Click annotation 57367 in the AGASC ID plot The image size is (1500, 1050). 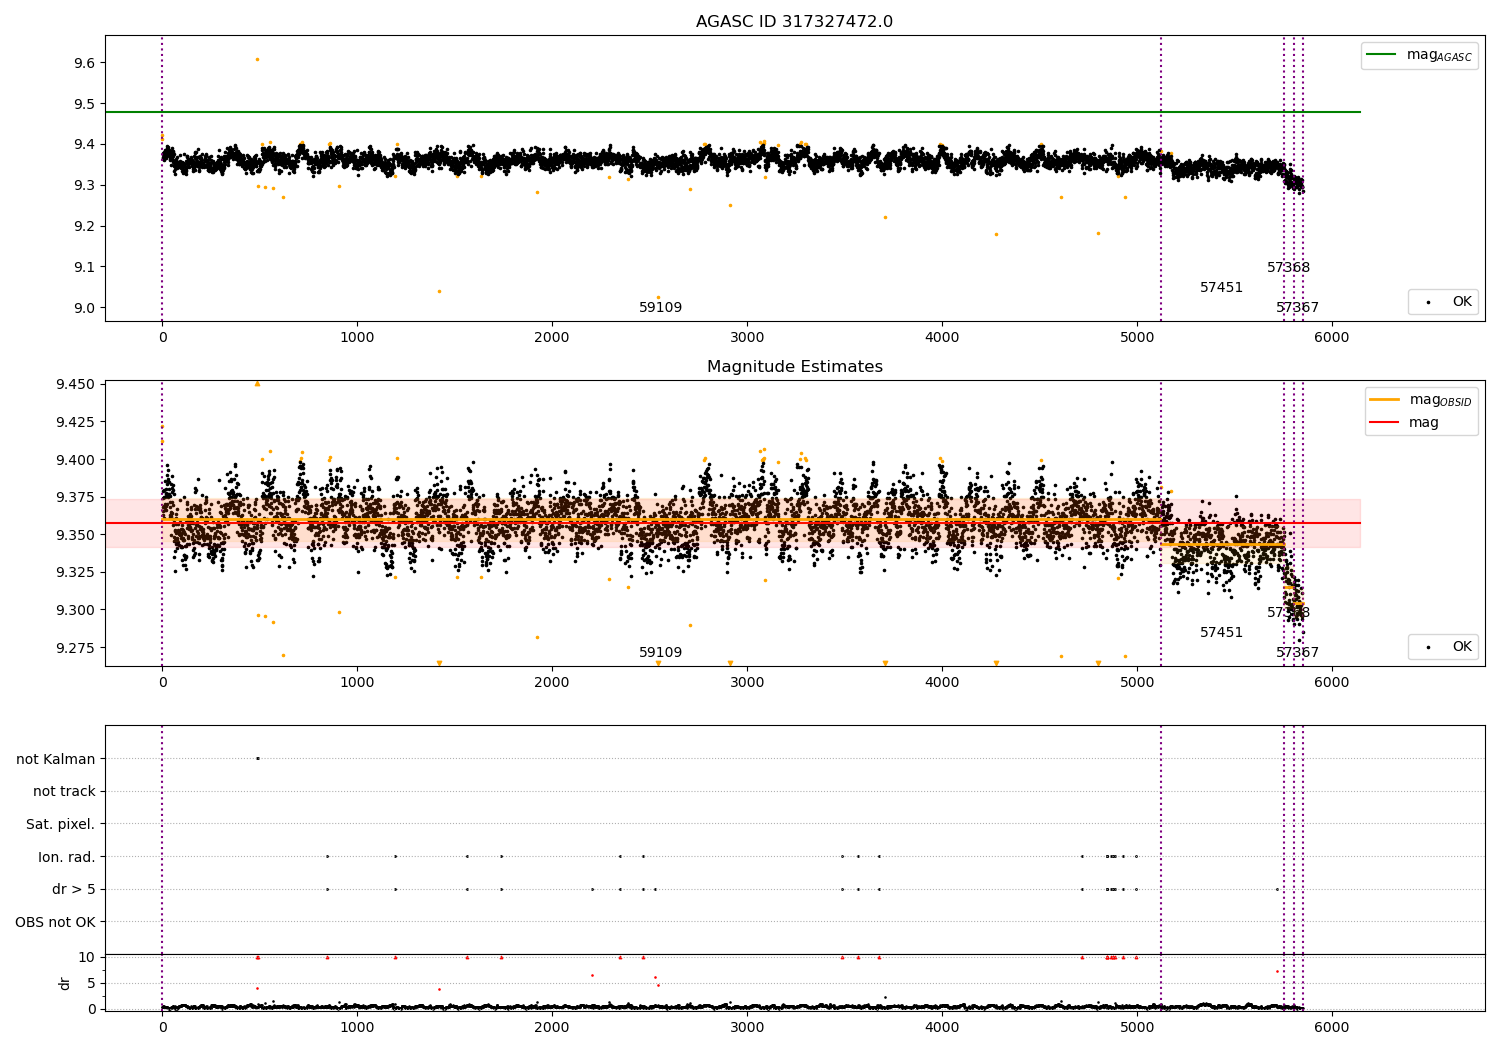(1298, 308)
